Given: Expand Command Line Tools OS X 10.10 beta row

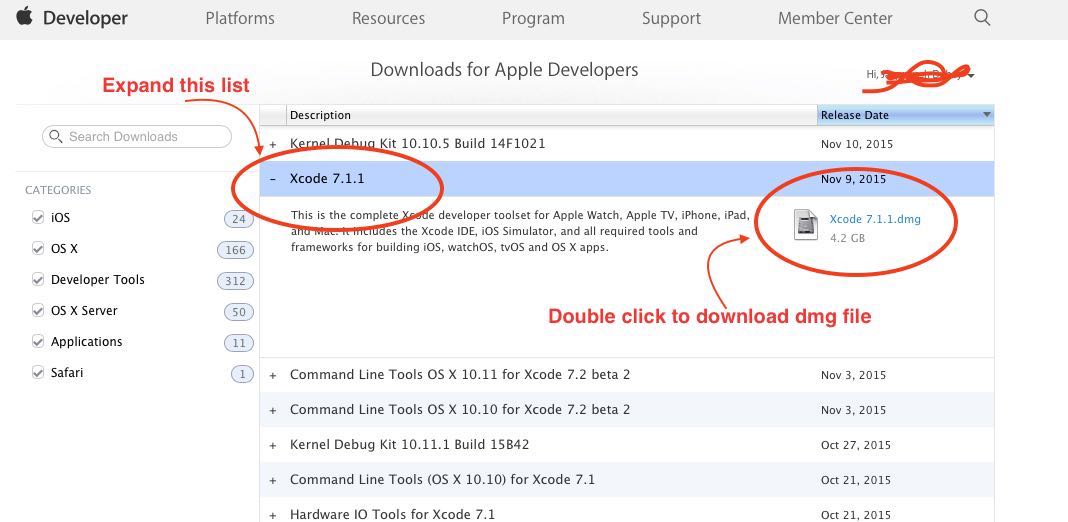Looking at the screenshot, I should [x=273, y=410].
